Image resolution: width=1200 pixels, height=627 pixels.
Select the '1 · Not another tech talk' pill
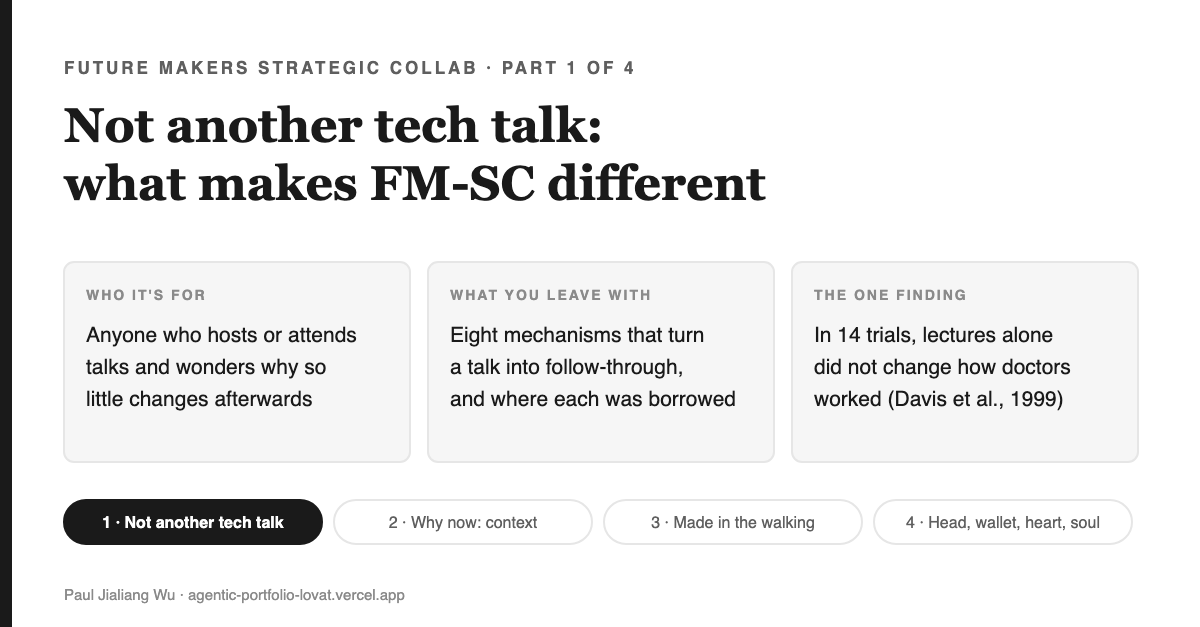pyautogui.click(x=193, y=522)
